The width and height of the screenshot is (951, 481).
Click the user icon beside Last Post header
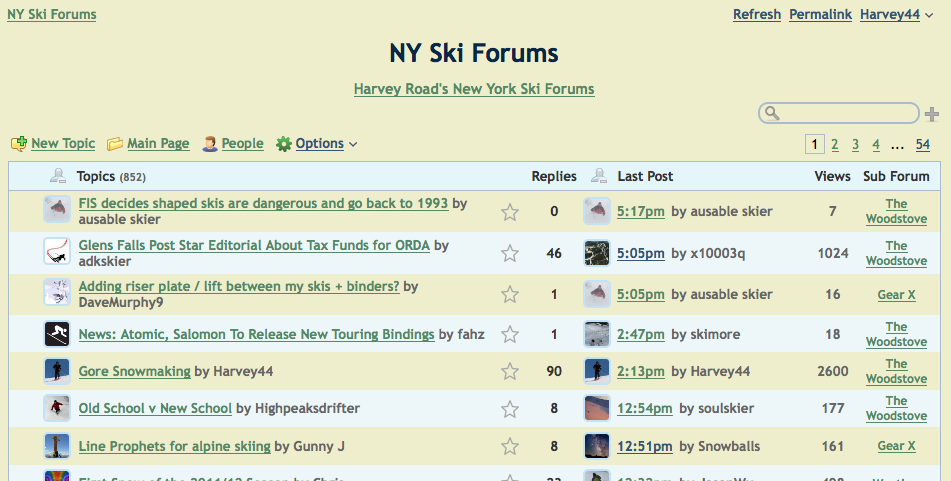(599, 176)
